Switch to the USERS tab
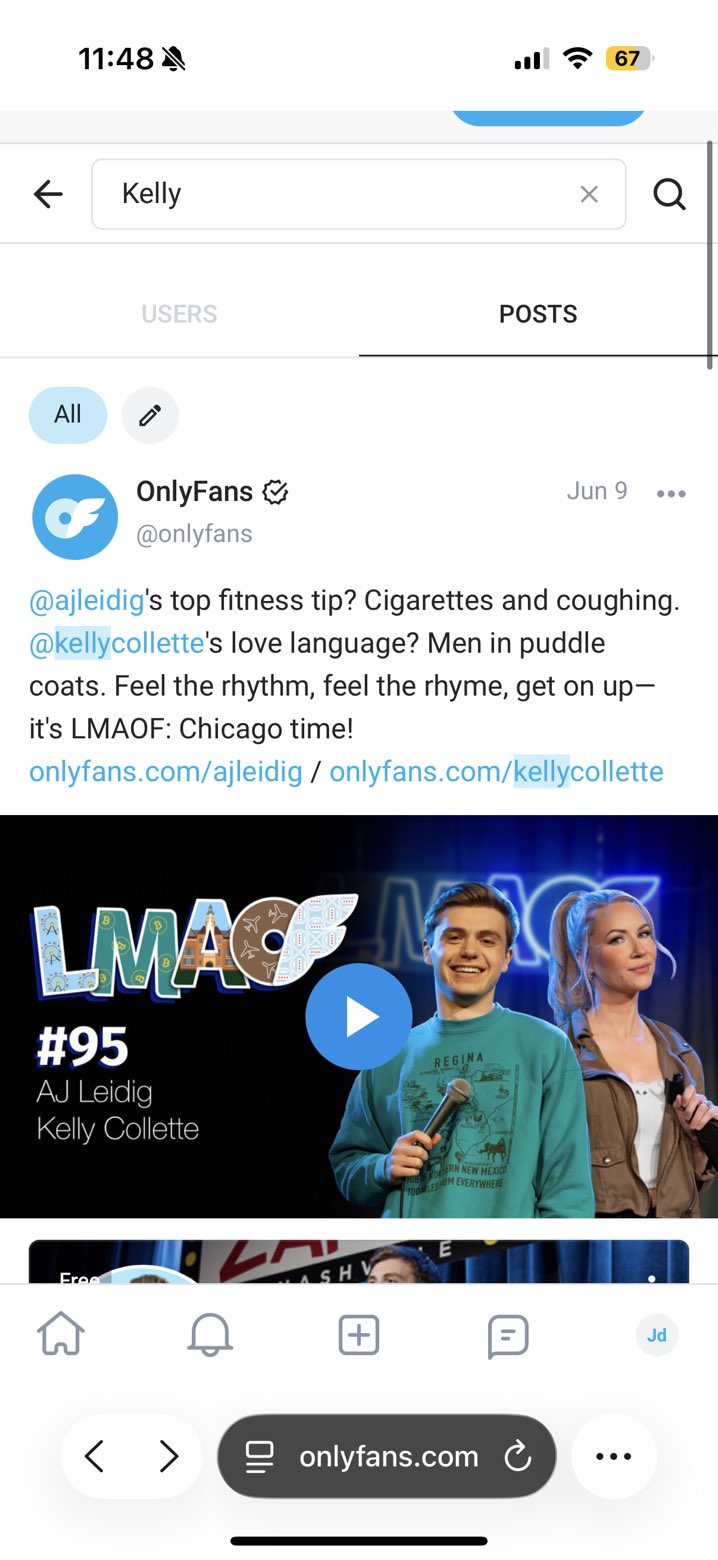This screenshot has width=718, height=1560. pos(179,314)
